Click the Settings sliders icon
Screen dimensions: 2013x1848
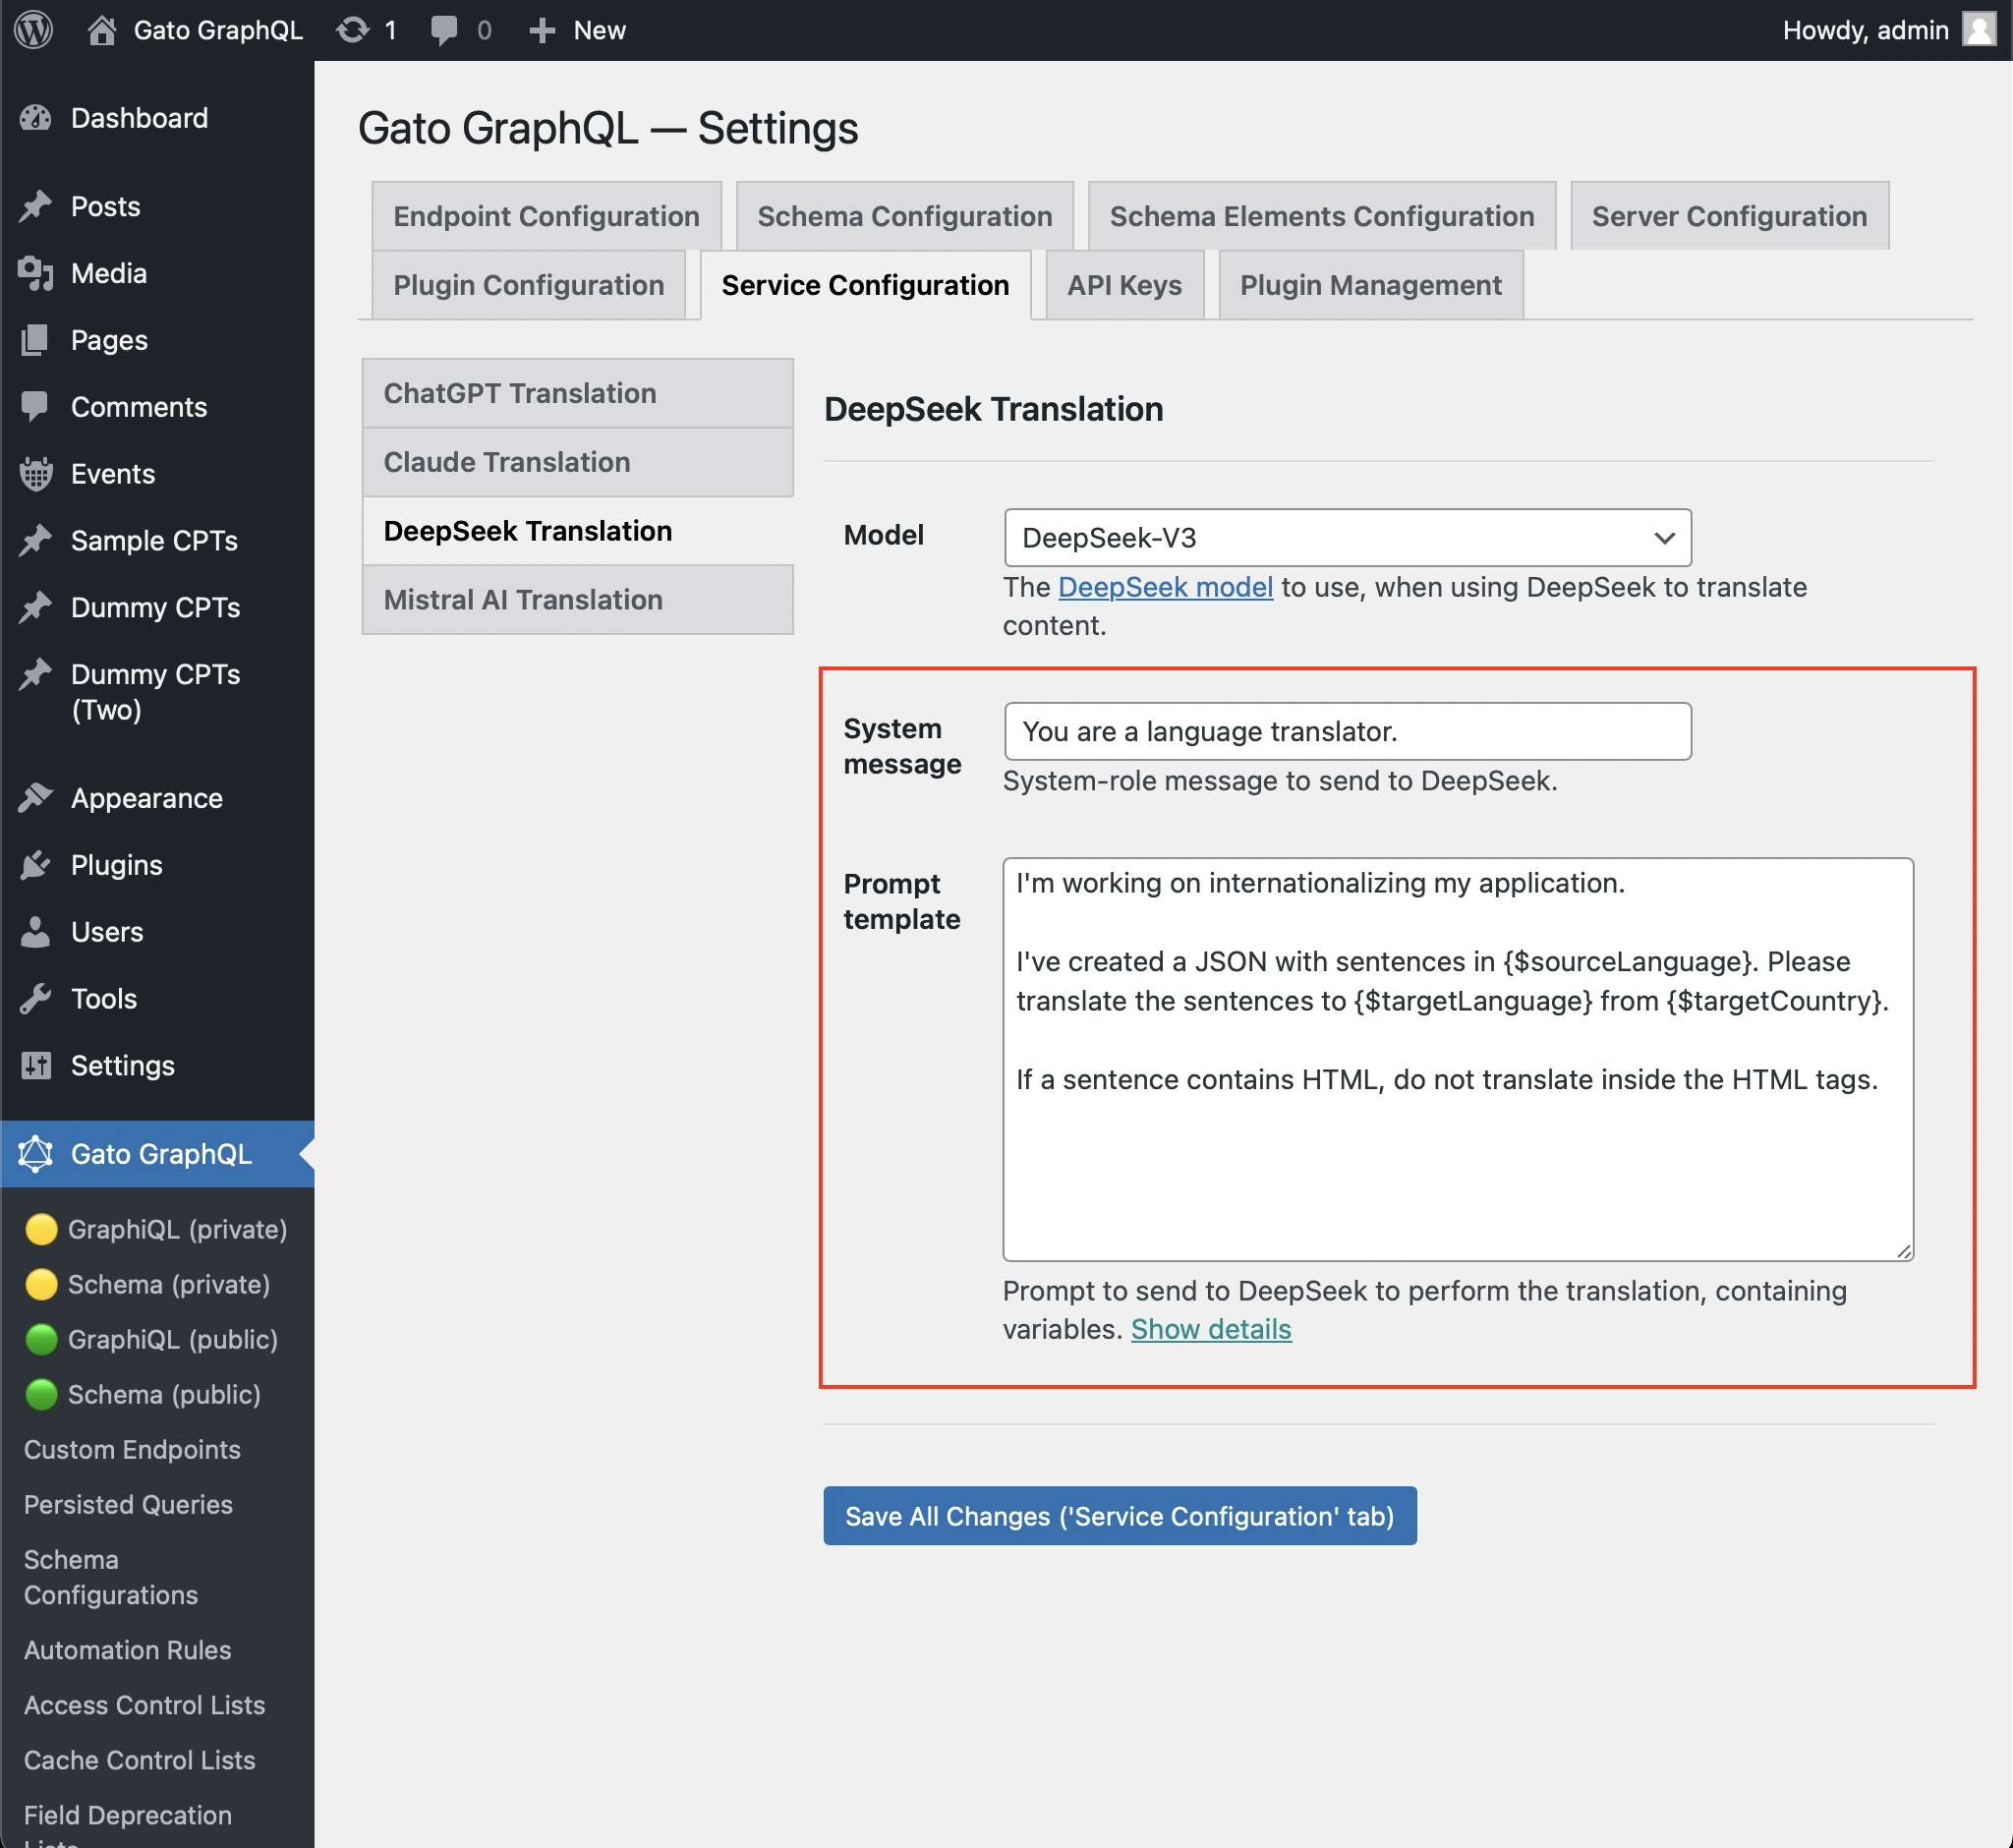tap(36, 1065)
